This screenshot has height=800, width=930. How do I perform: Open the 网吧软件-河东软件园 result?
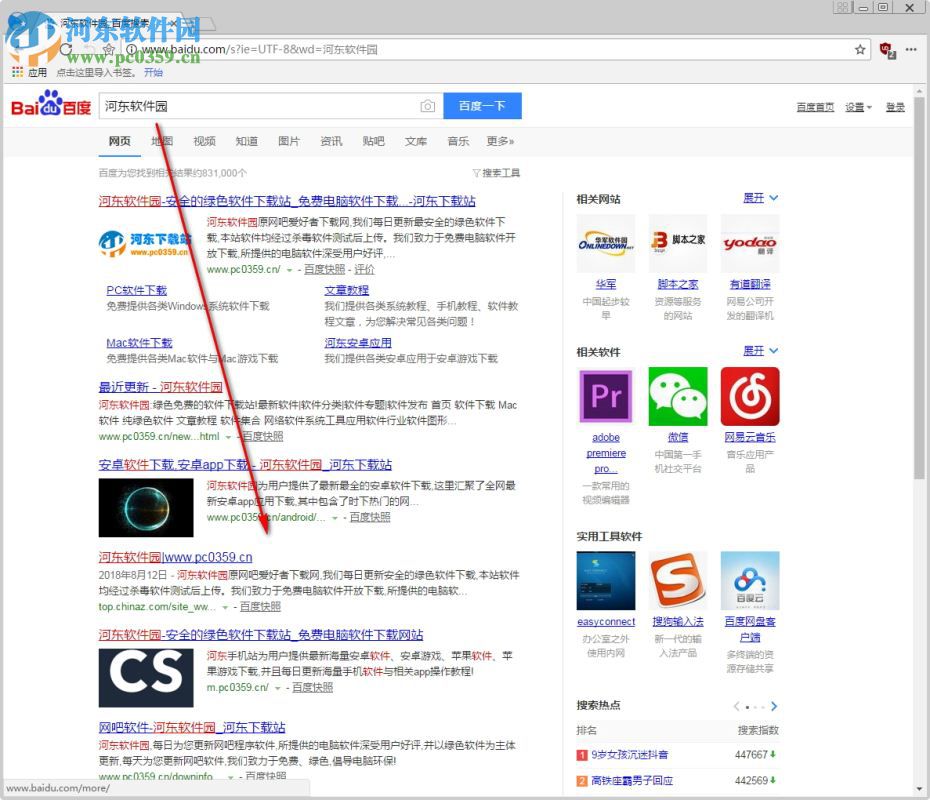[192, 727]
